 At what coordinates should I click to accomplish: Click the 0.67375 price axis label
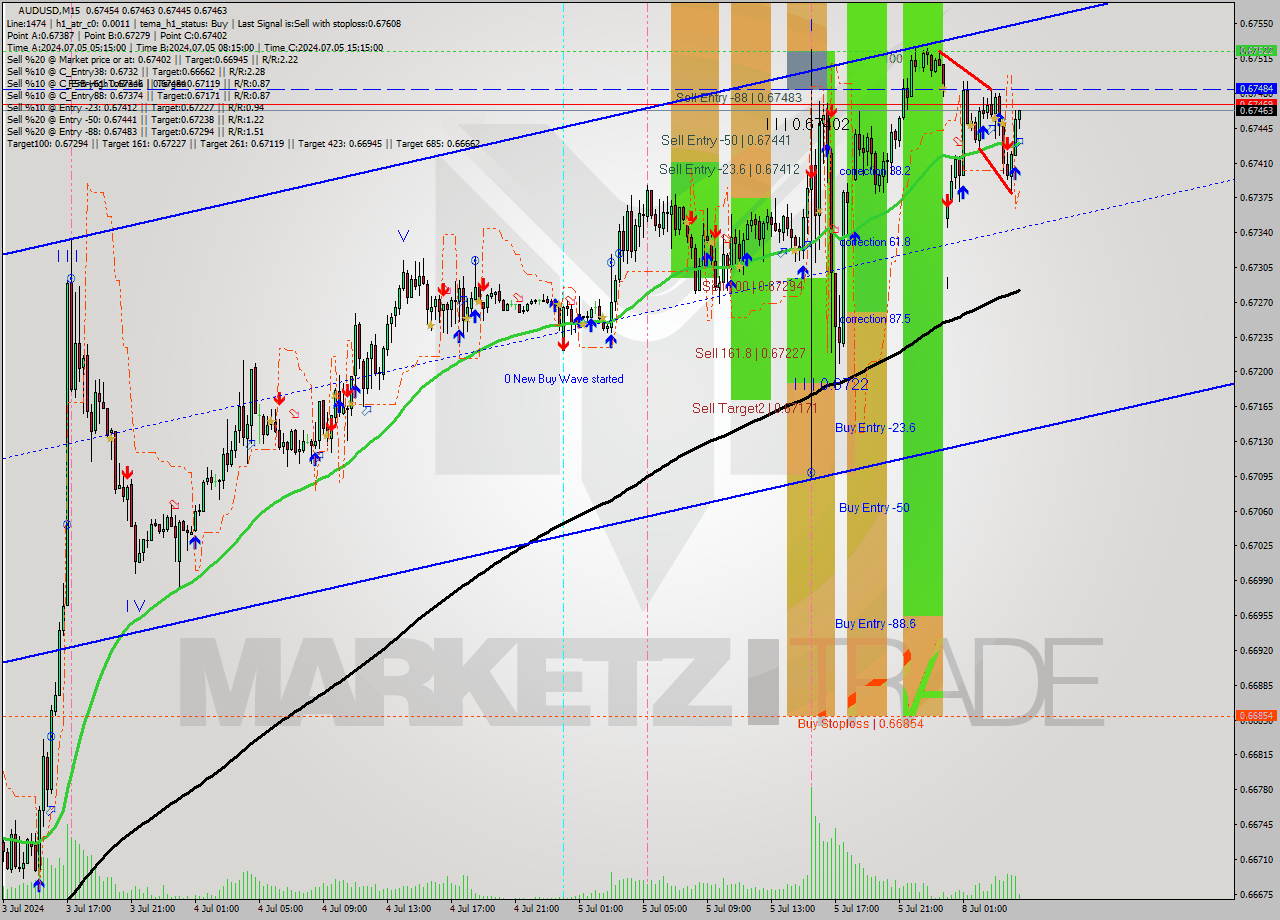click(x=1256, y=198)
